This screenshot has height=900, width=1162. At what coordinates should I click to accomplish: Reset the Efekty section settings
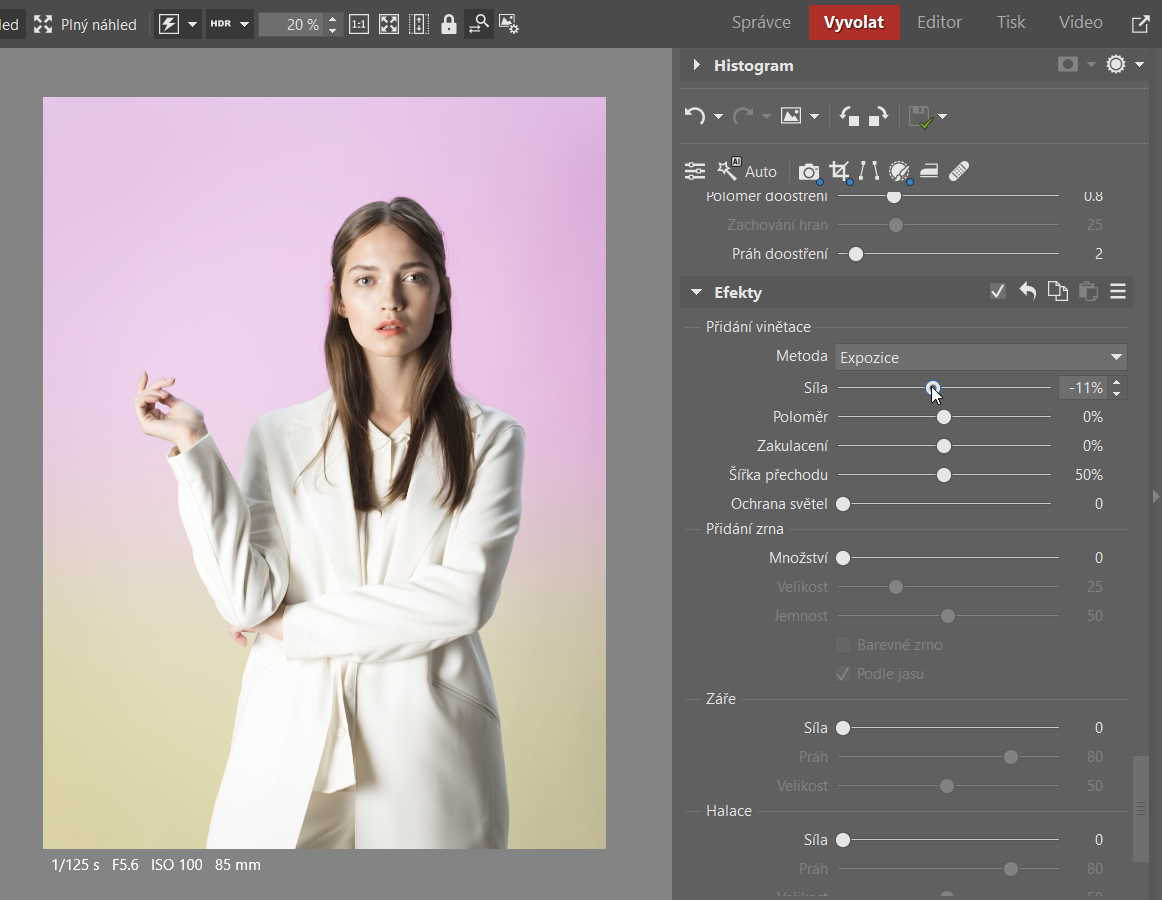1027,292
